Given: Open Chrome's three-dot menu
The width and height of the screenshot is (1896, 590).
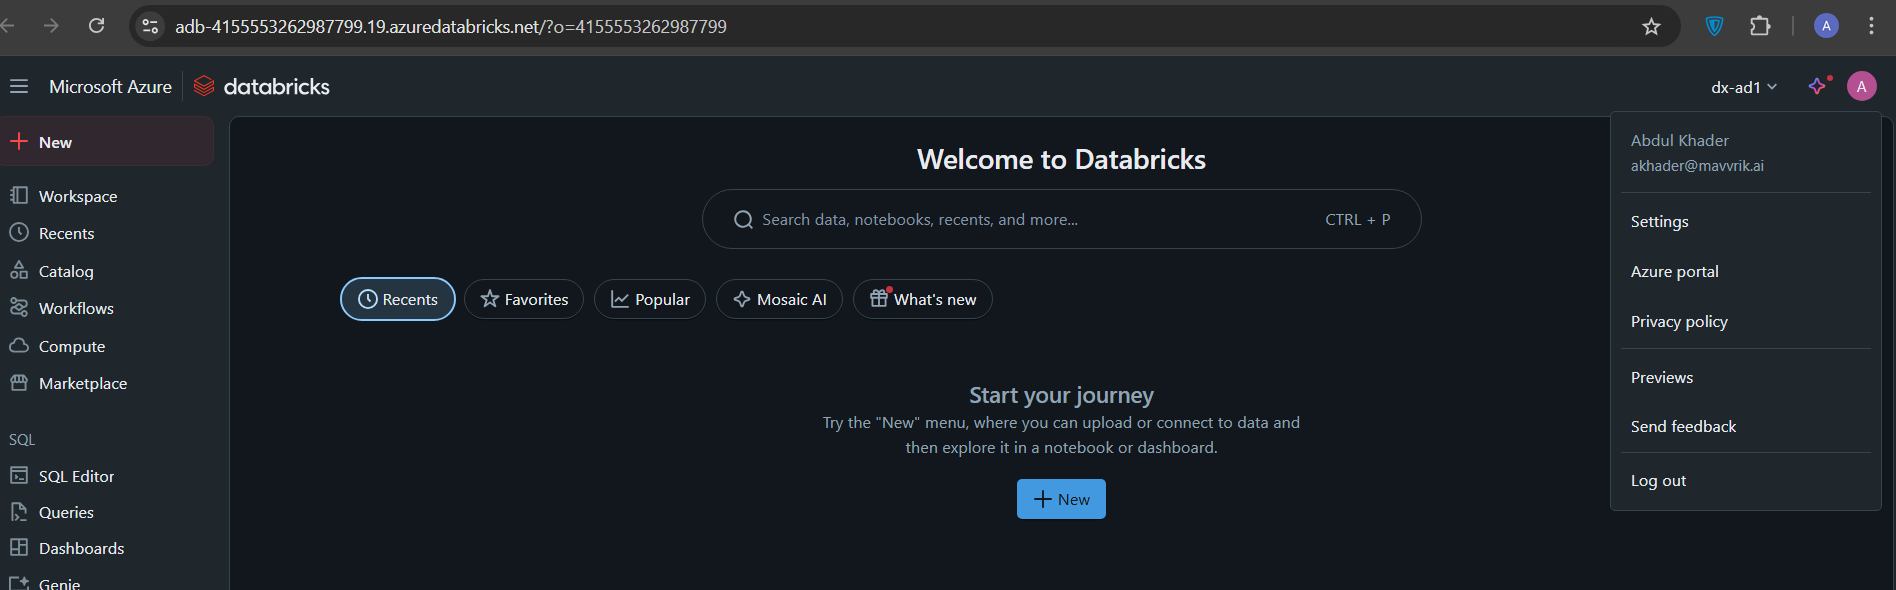Looking at the screenshot, I should click(1871, 27).
